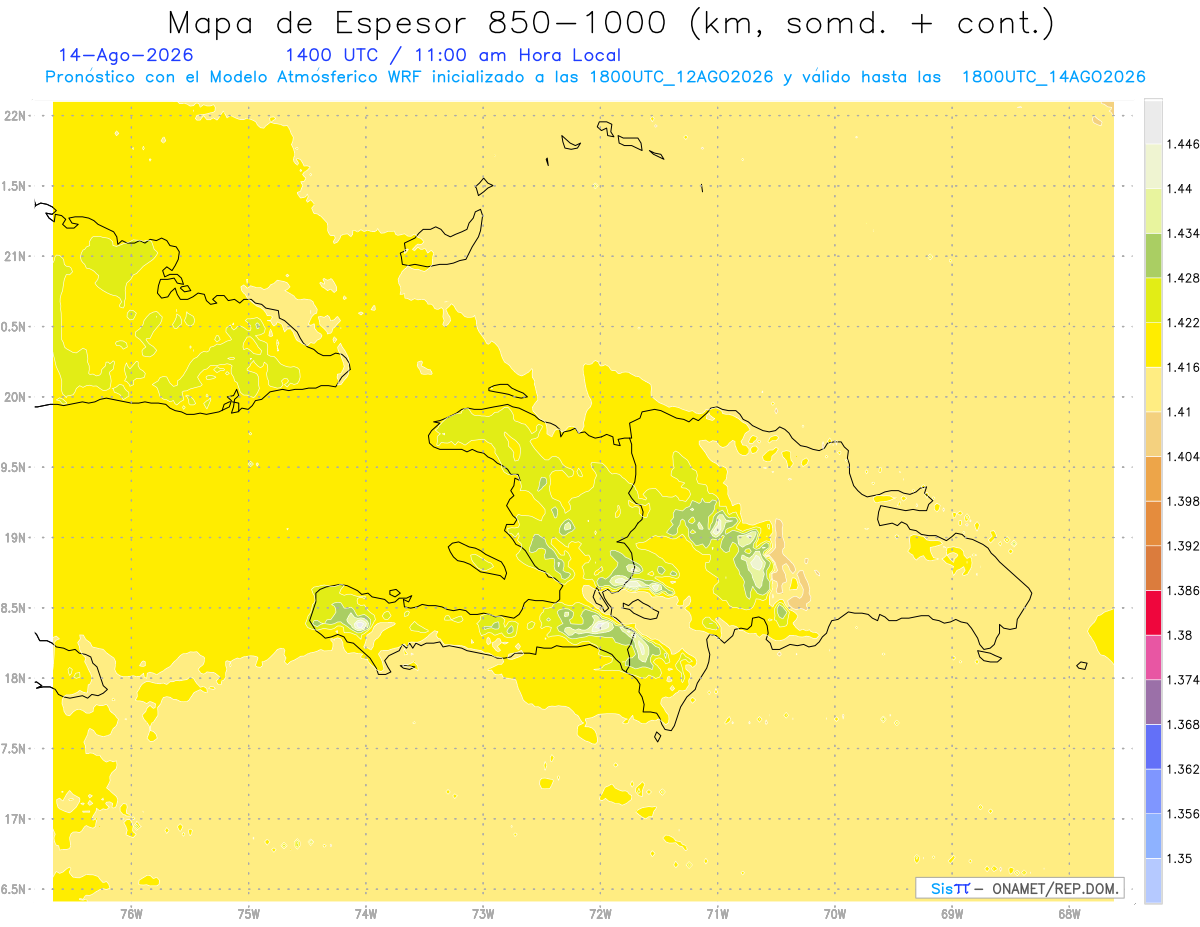This screenshot has height=927, width=1200.
Task: Pick the purple swatch between 1.374 and 1.368
Action: pyautogui.click(x=1153, y=702)
